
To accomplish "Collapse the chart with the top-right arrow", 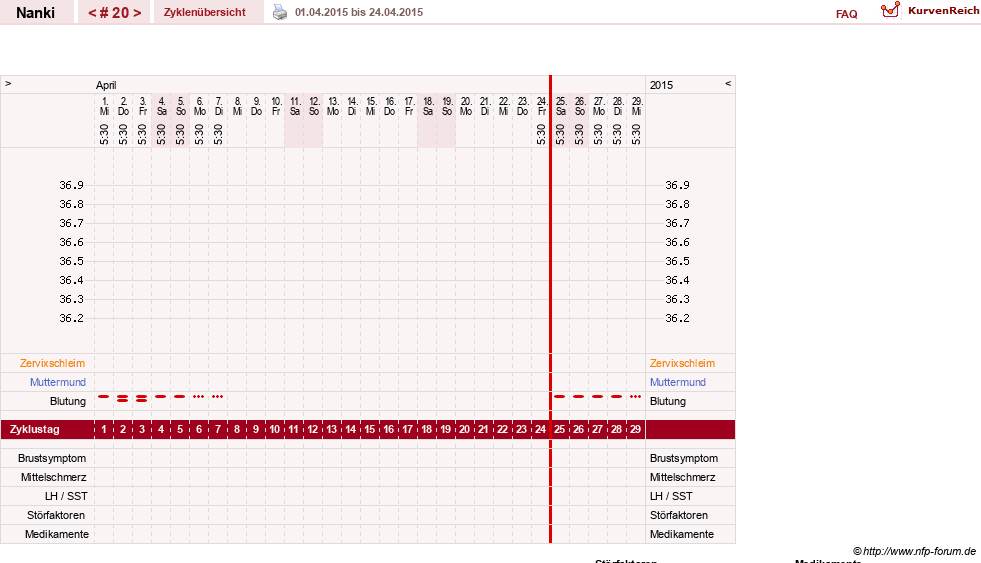I will 728,83.
